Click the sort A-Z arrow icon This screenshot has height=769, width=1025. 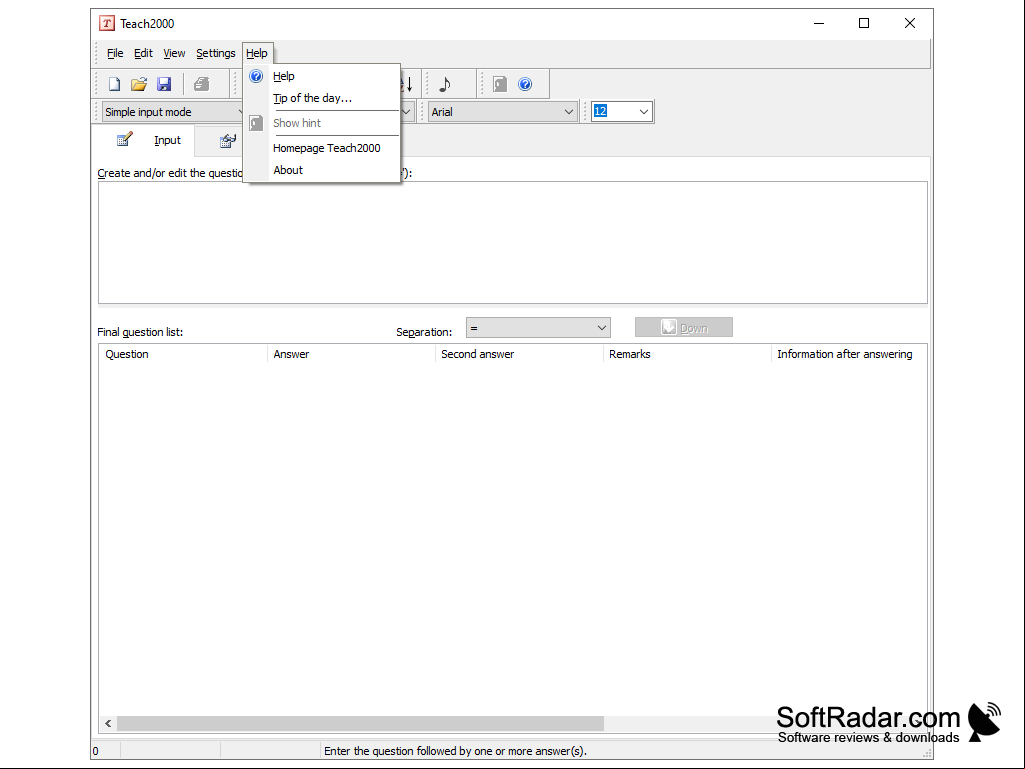pyautogui.click(x=407, y=84)
